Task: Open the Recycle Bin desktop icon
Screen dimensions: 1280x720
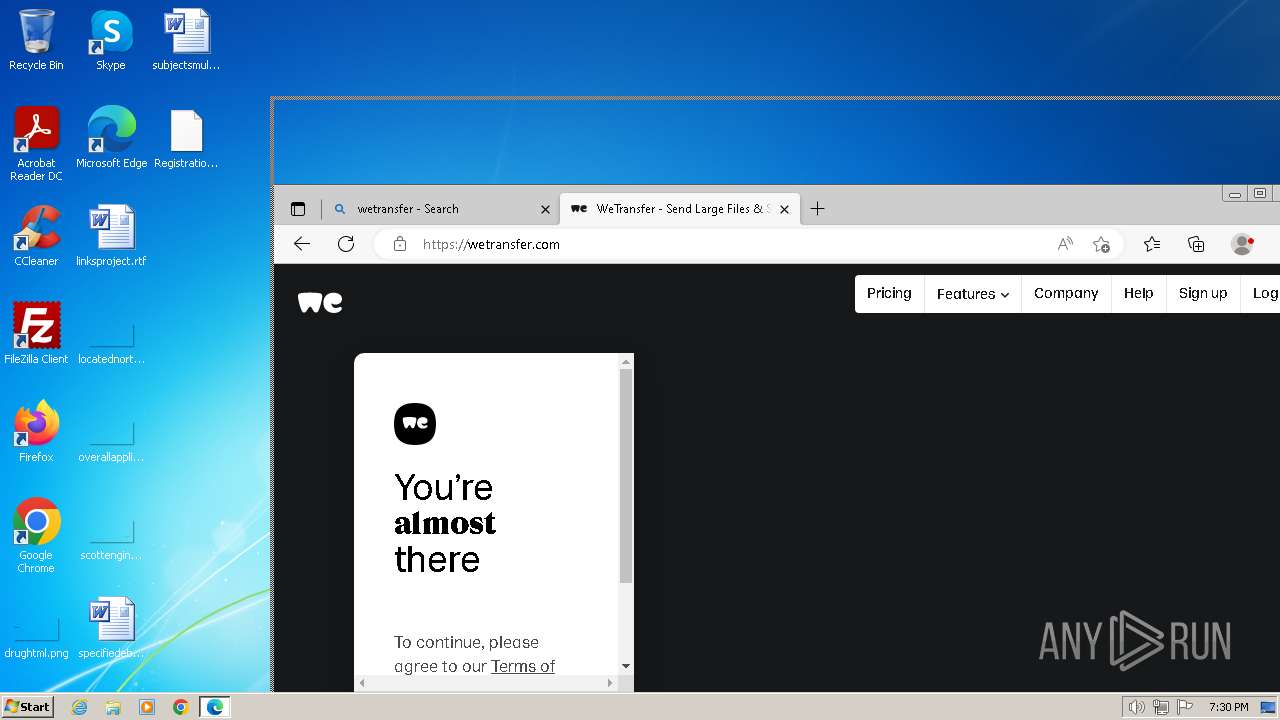Action: pyautogui.click(x=36, y=40)
